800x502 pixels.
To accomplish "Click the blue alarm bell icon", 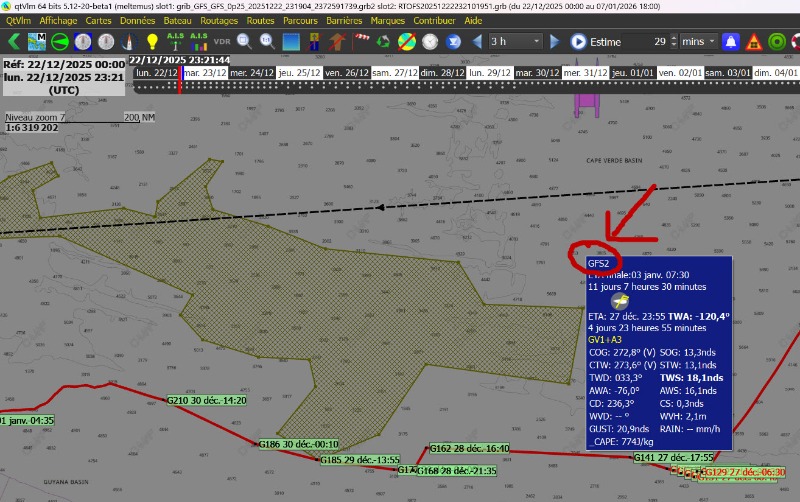I will [731, 42].
